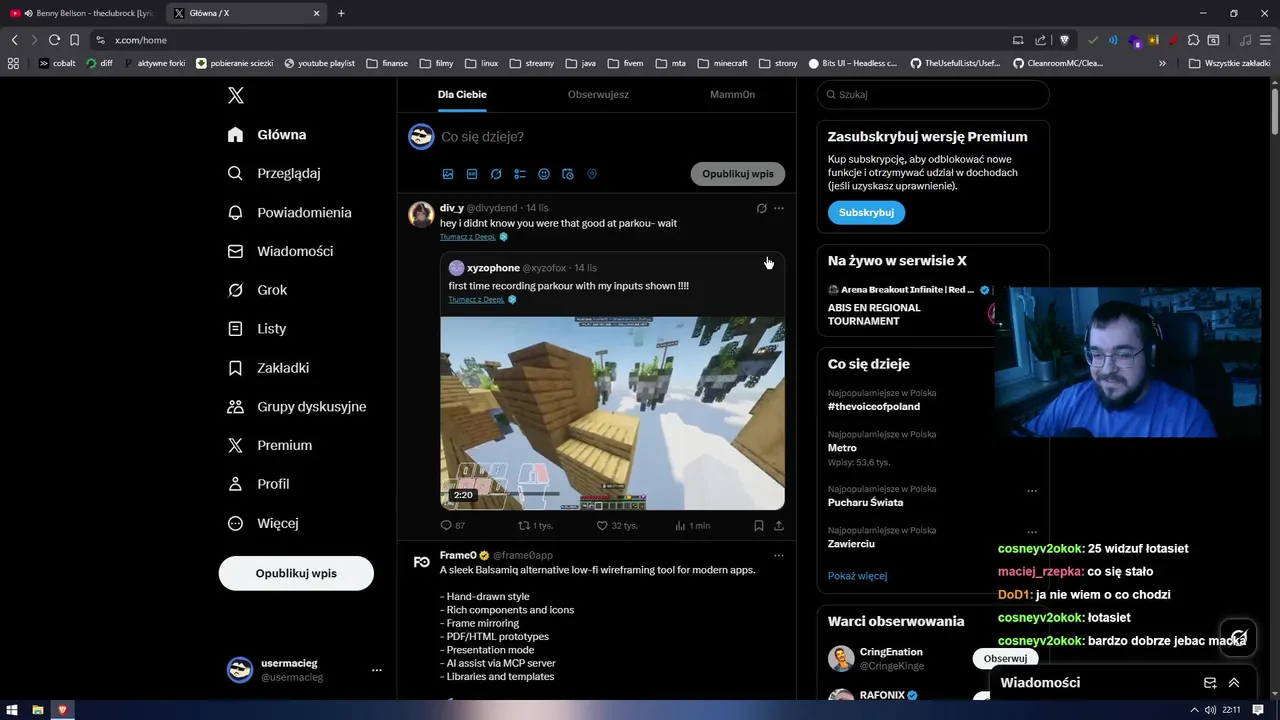Open the apps grid icon in bookmarks bar
Image resolution: width=1280 pixels, height=720 pixels.
(x=13, y=63)
